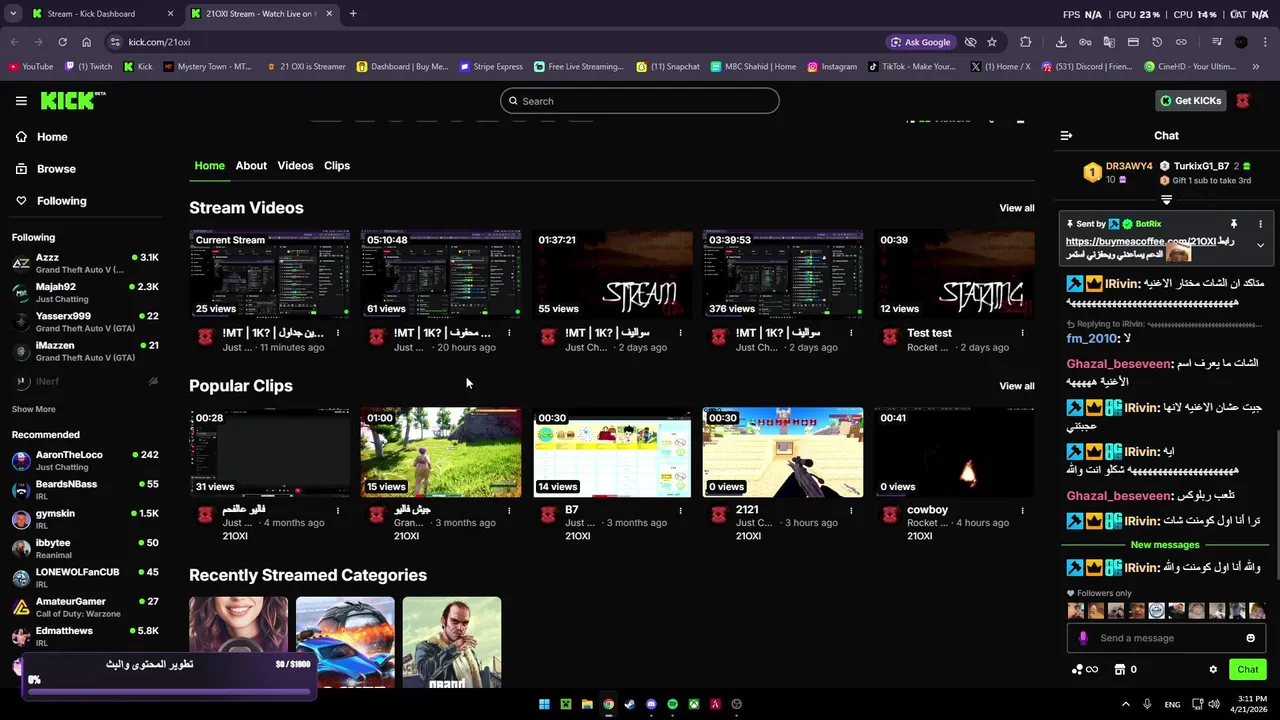Bookmark this page with the star icon
1280x720 pixels.
(x=992, y=42)
